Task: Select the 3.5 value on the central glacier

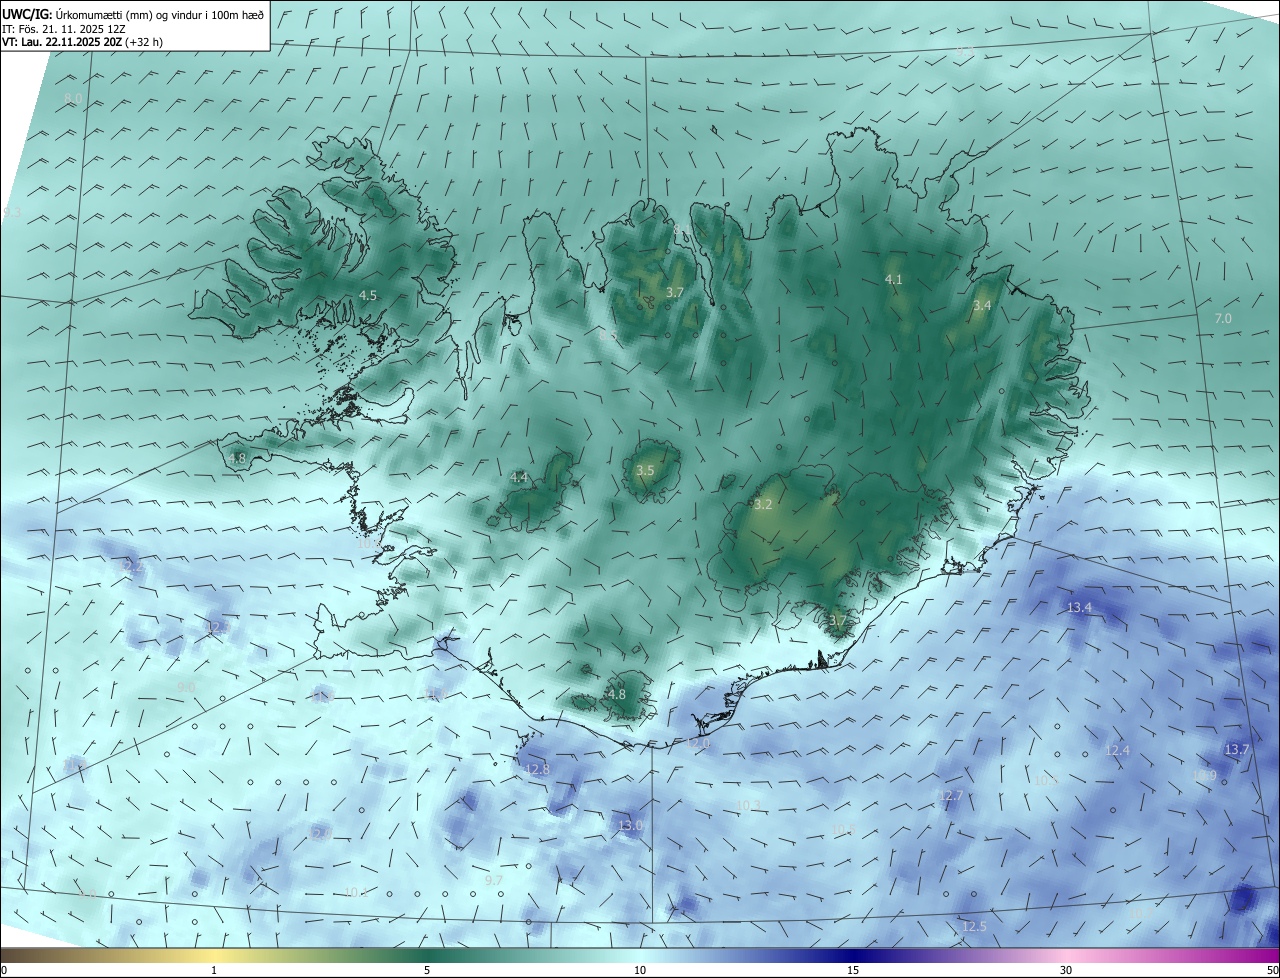Action: click(645, 470)
